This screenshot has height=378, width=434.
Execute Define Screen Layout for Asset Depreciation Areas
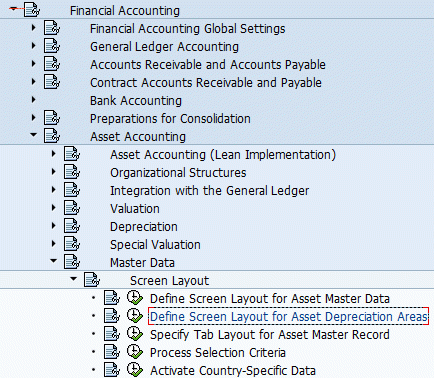(135, 316)
